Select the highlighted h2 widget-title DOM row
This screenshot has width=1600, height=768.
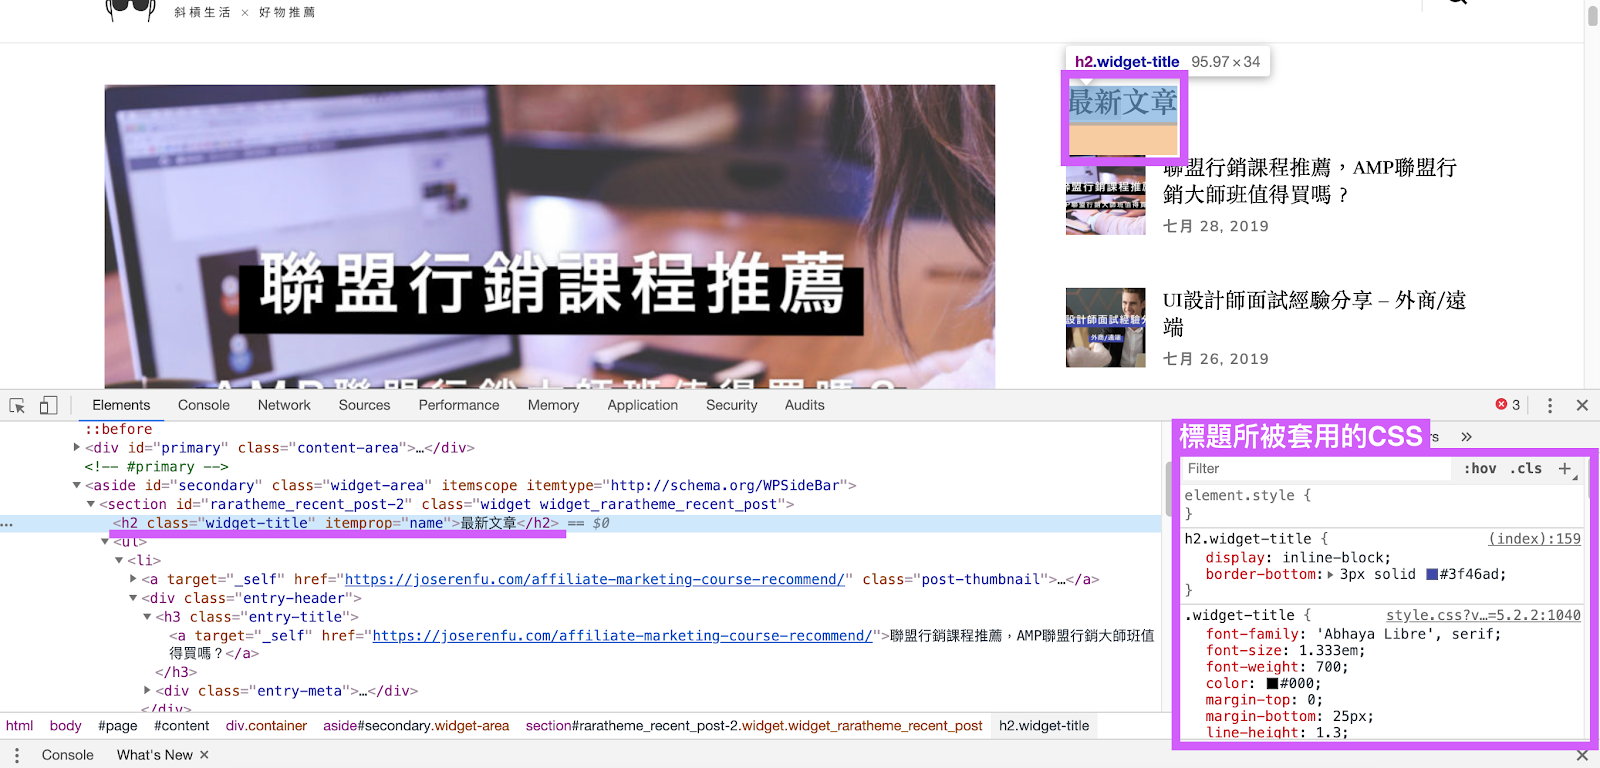point(580,523)
